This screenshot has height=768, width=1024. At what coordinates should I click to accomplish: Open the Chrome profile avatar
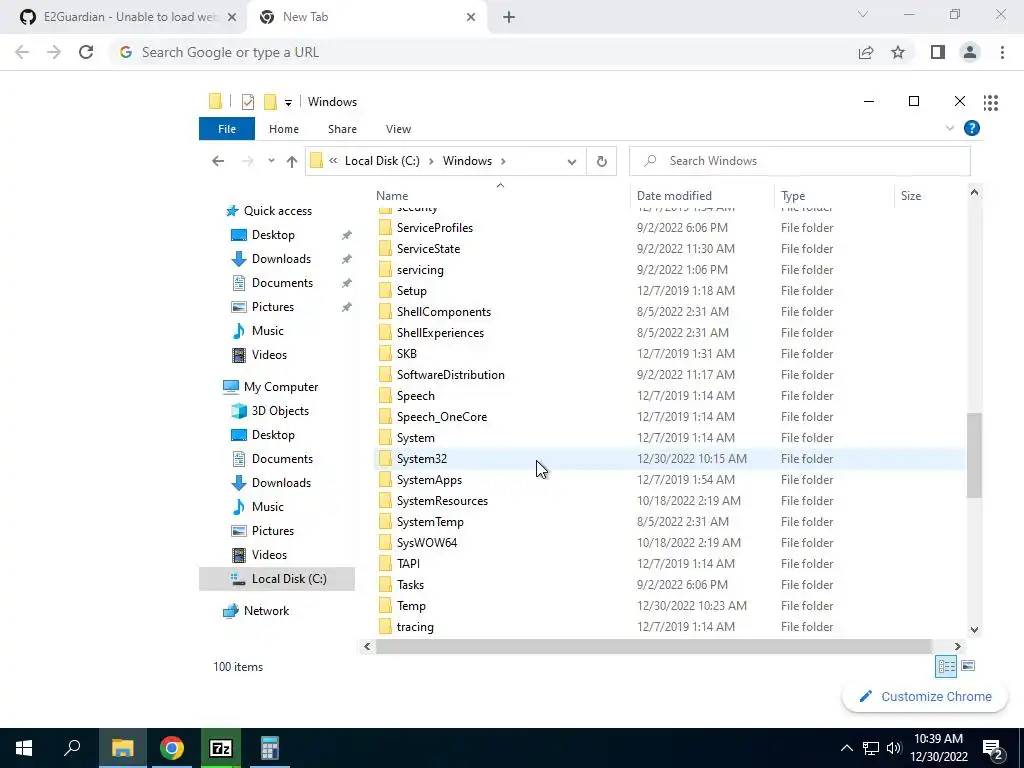[970, 52]
